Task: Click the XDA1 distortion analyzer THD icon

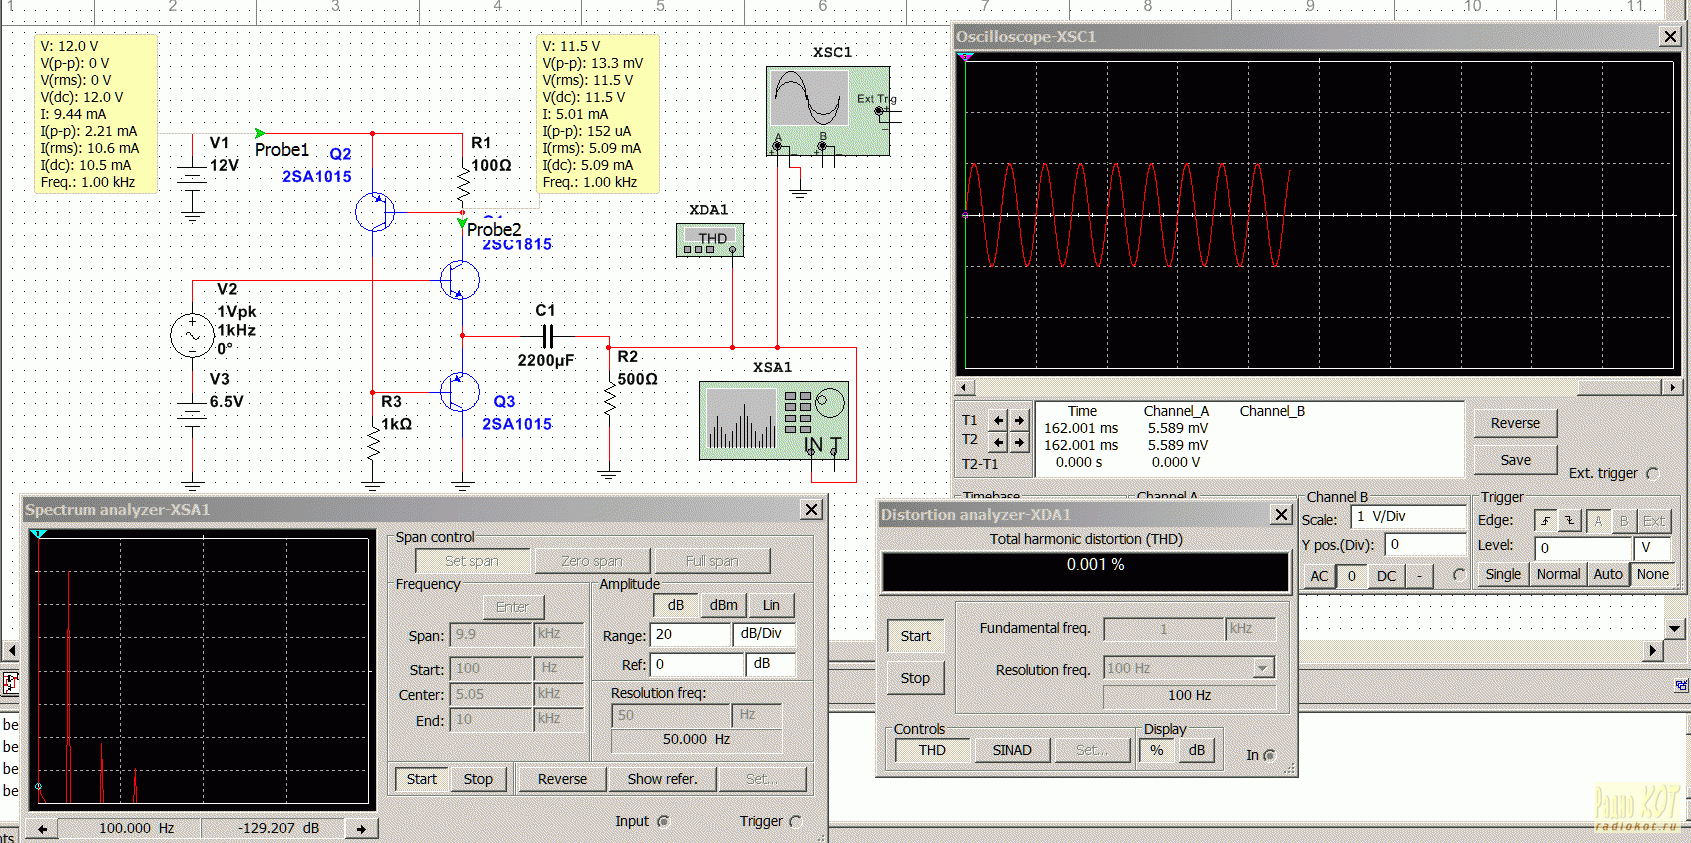Action: coord(709,240)
